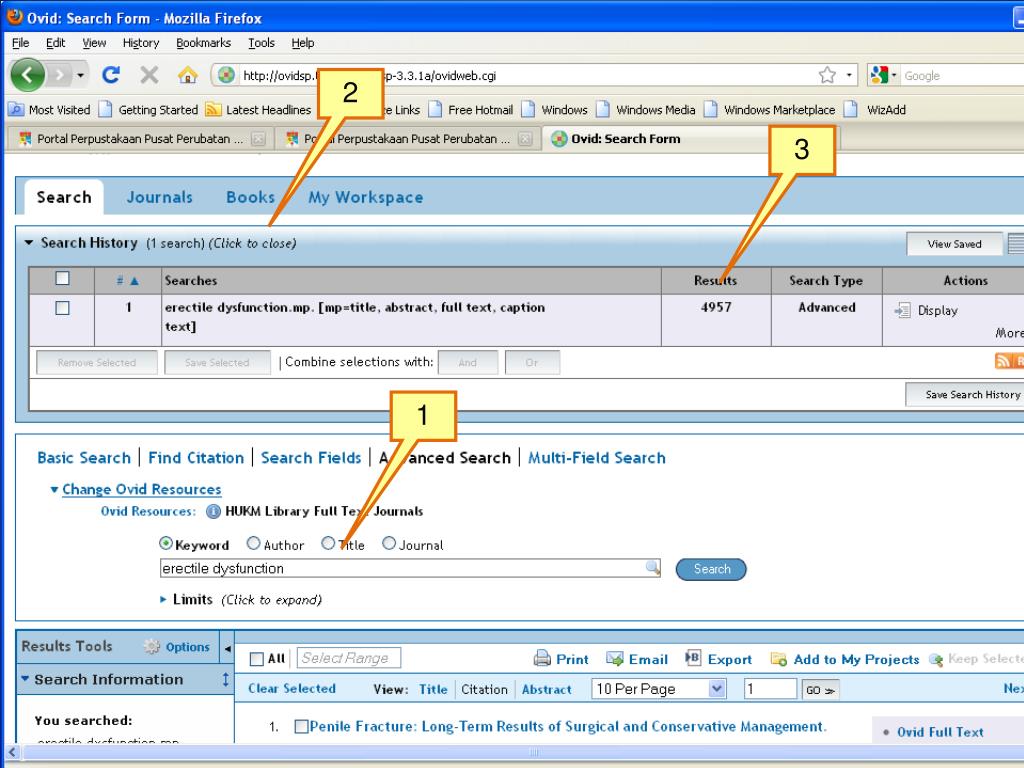Screen dimensions: 1024x768
Task: Open the Basic Search link
Action: (x=84, y=458)
